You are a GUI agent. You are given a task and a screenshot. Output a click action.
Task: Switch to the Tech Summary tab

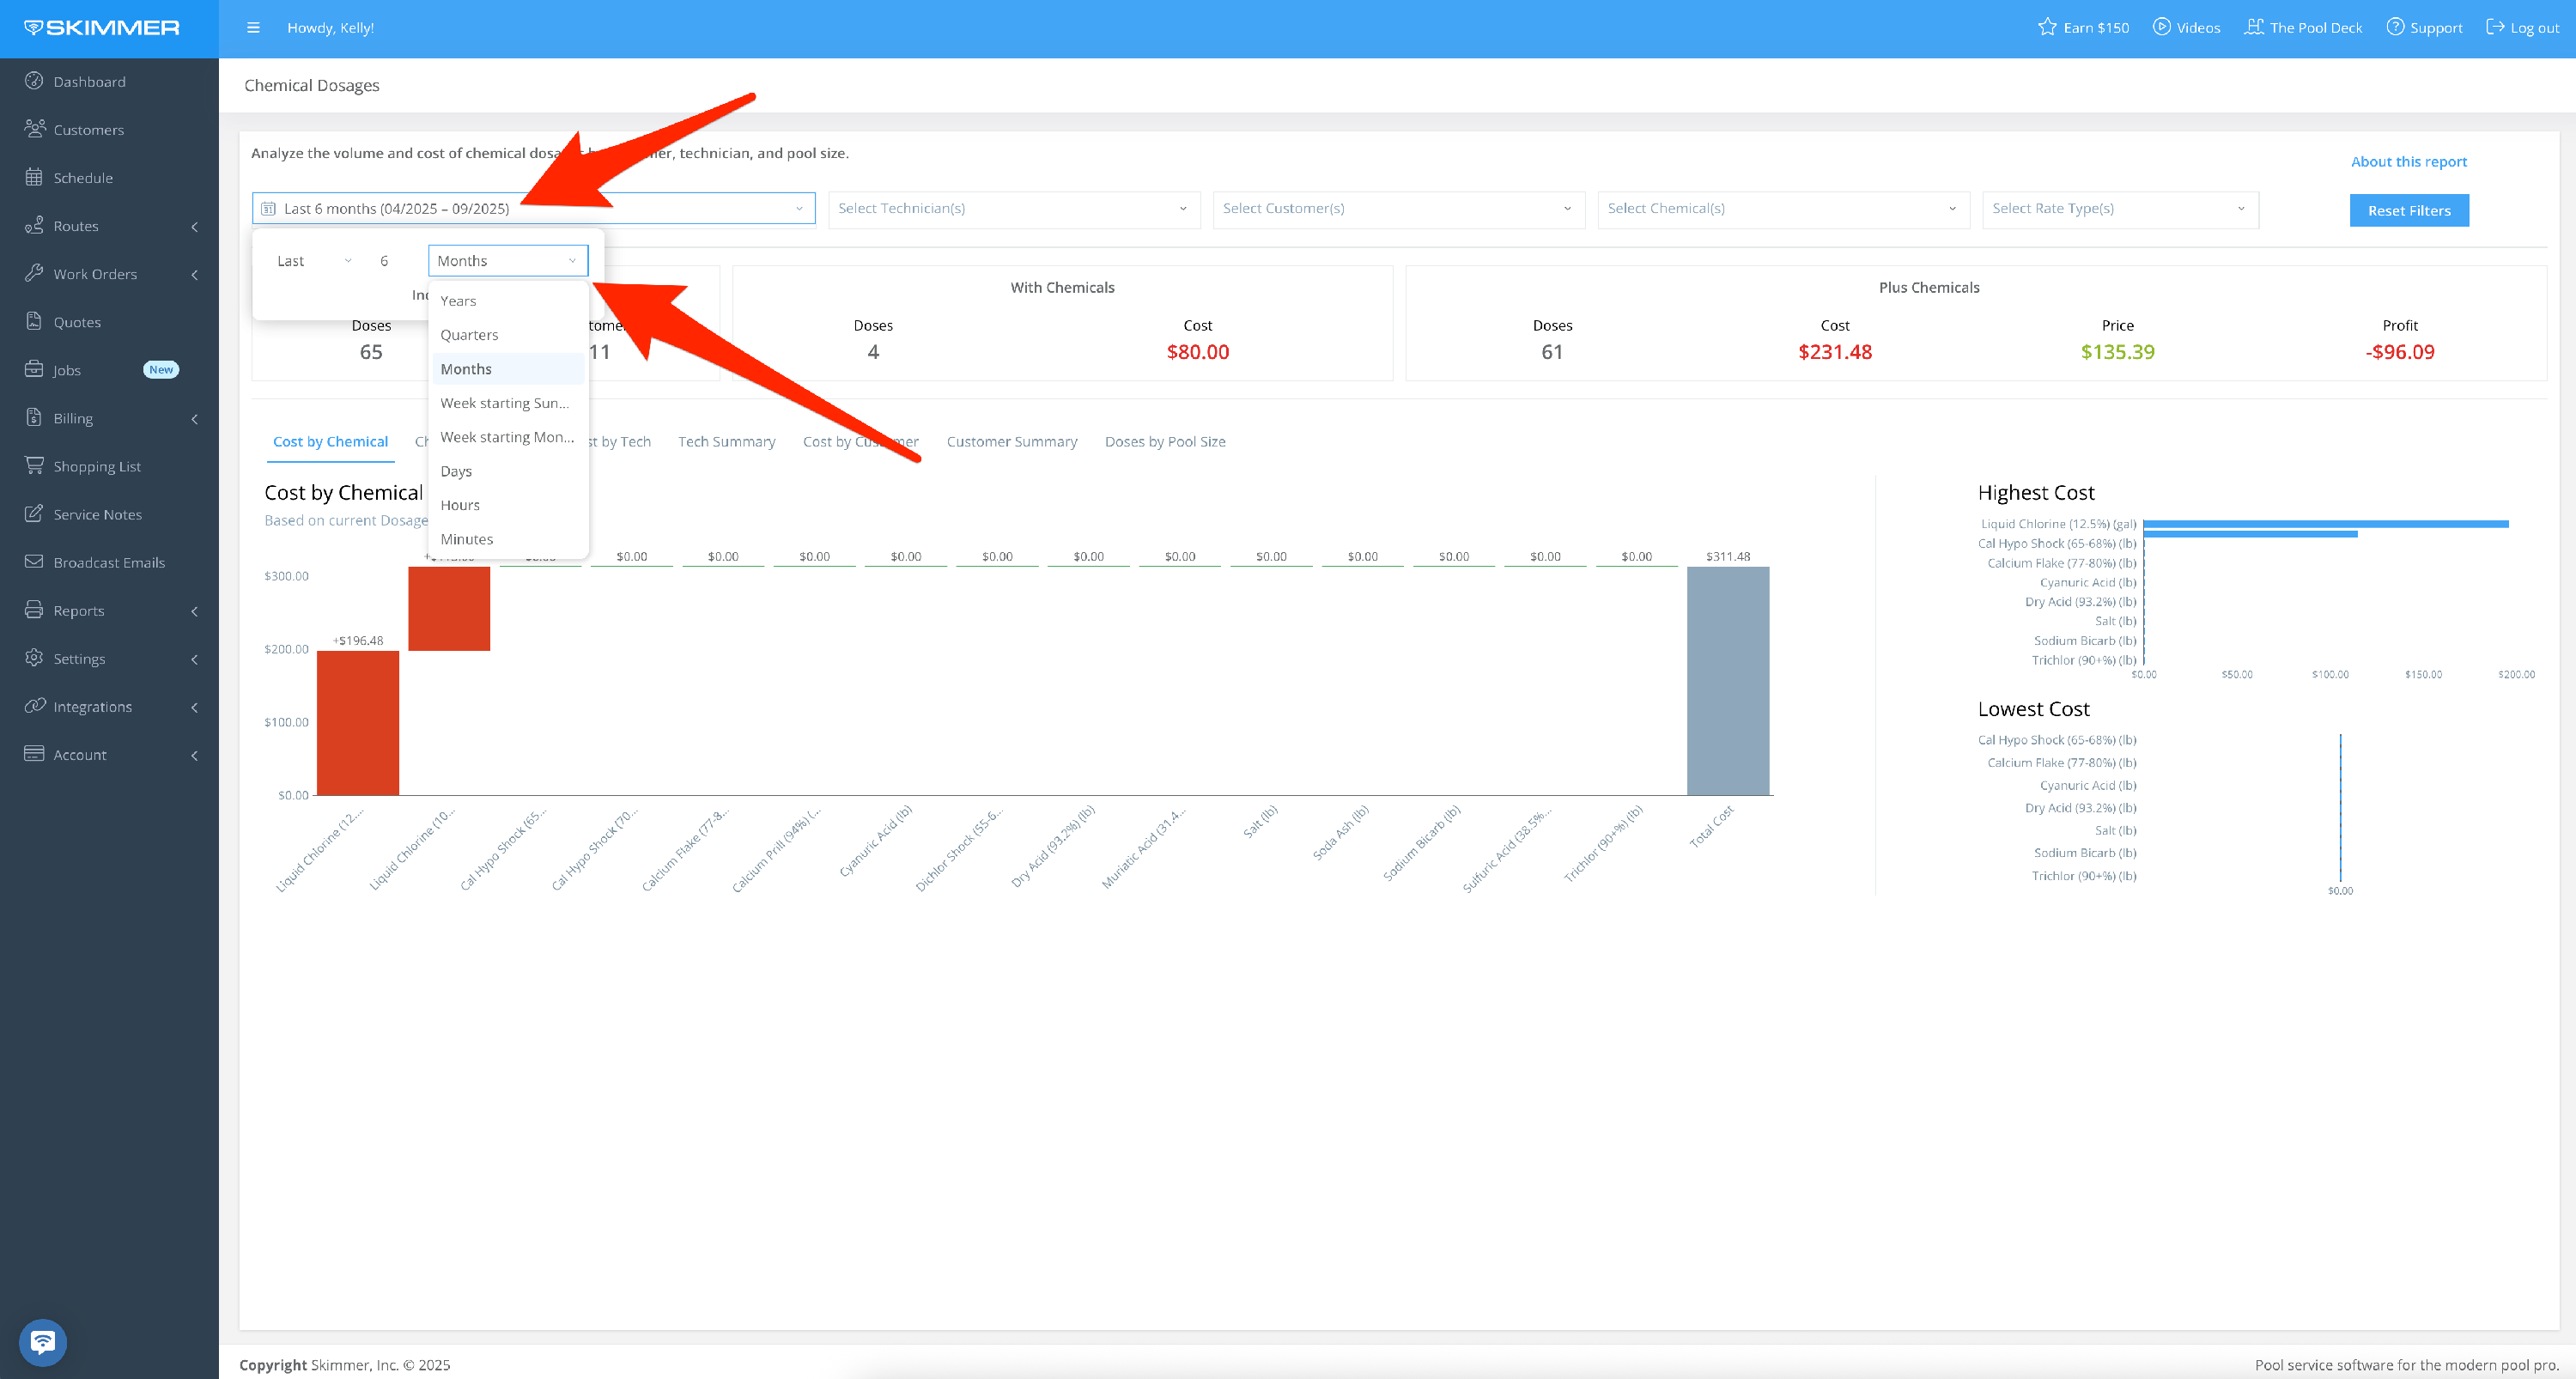726,441
